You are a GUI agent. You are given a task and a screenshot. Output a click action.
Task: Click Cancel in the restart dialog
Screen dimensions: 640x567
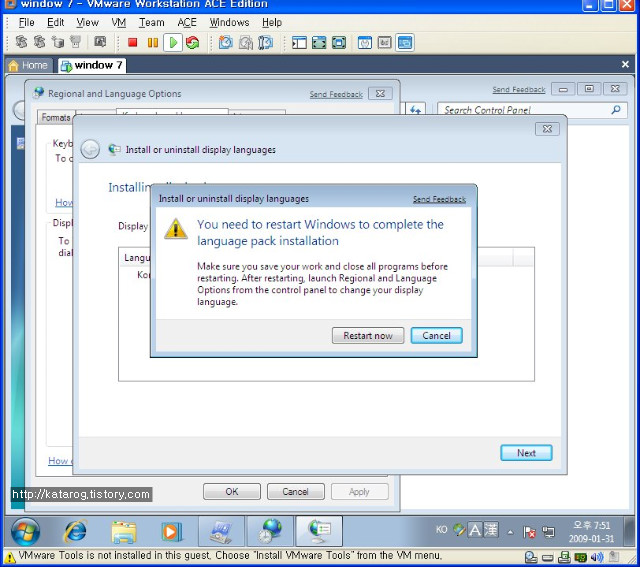(436, 336)
